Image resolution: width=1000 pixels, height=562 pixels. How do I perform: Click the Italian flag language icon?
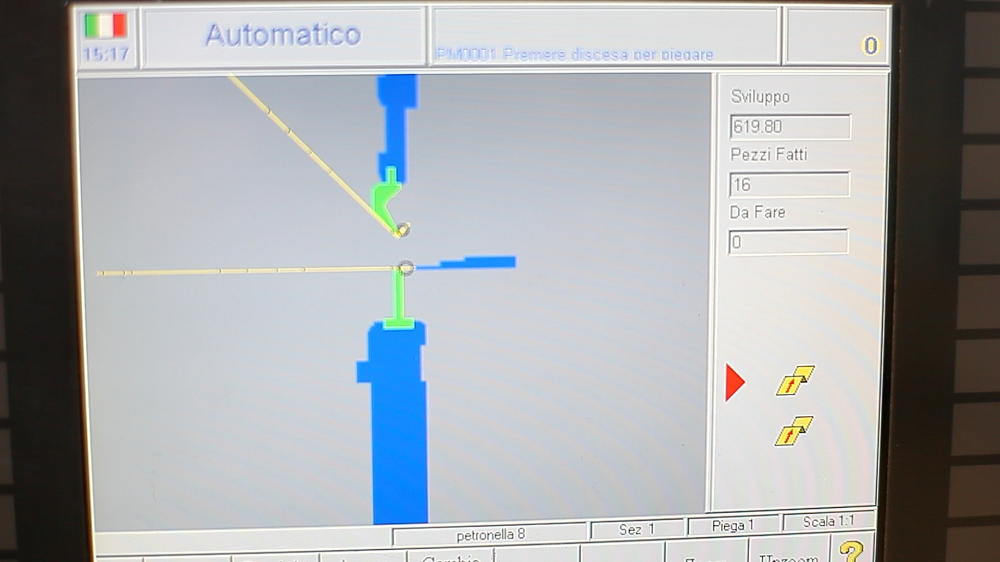105,26
